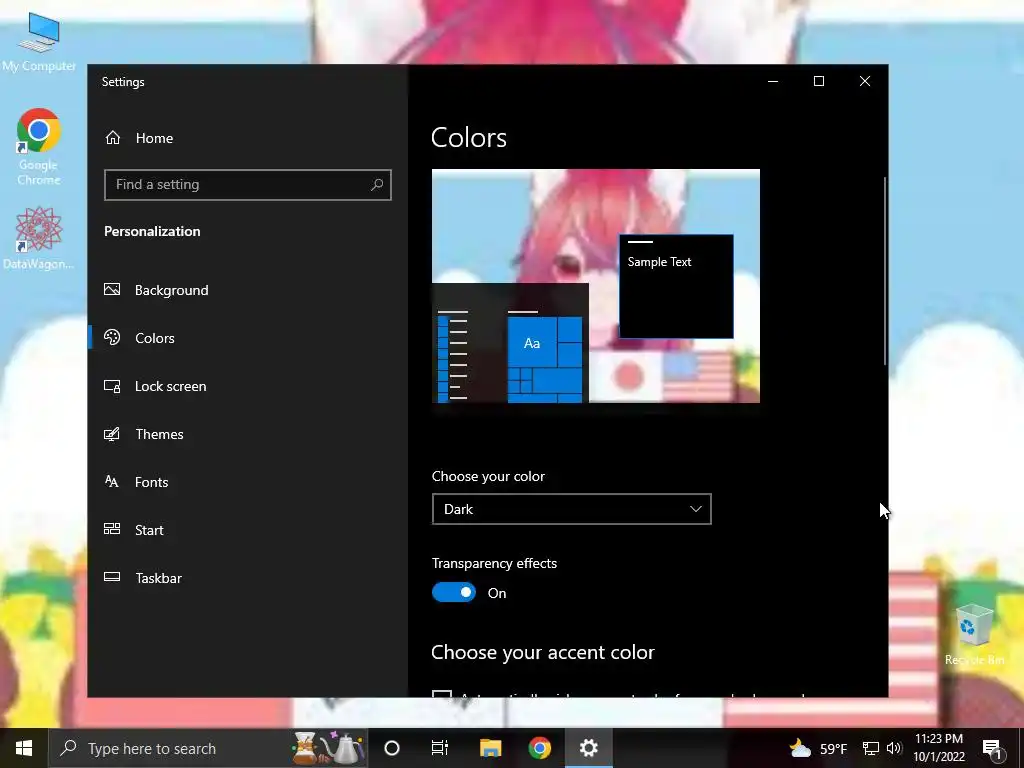Click the color preview thumbnail image
Viewport: 1024px width, 768px height.
[596, 286]
